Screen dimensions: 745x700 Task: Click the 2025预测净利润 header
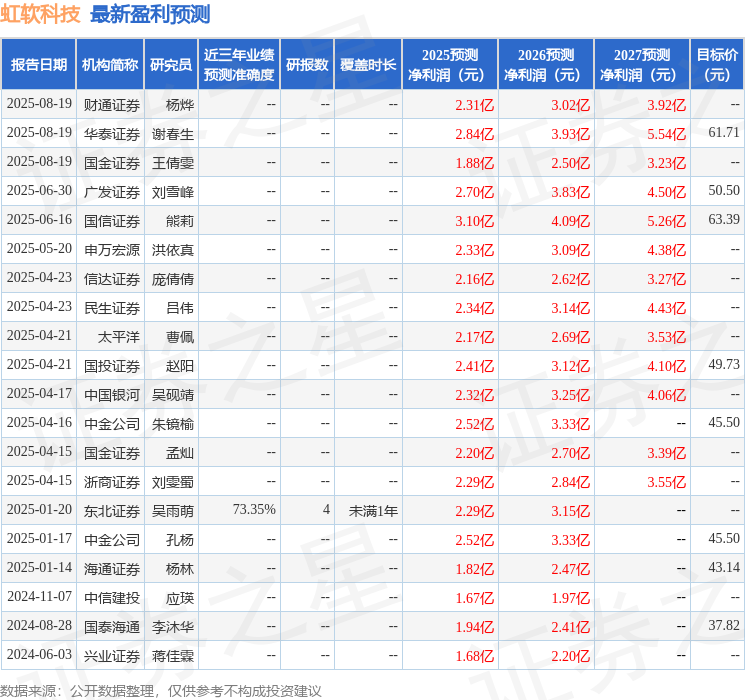pyautogui.click(x=450, y=65)
